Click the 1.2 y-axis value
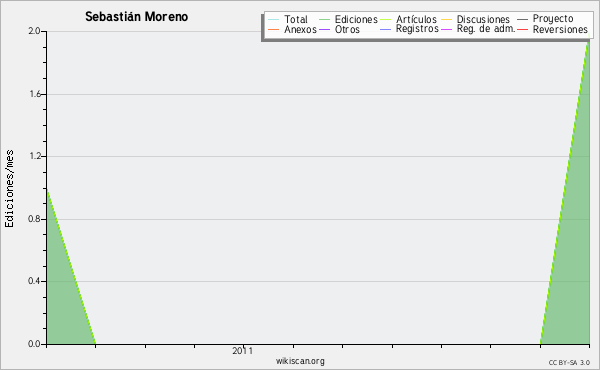 click(x=35, y=156)
